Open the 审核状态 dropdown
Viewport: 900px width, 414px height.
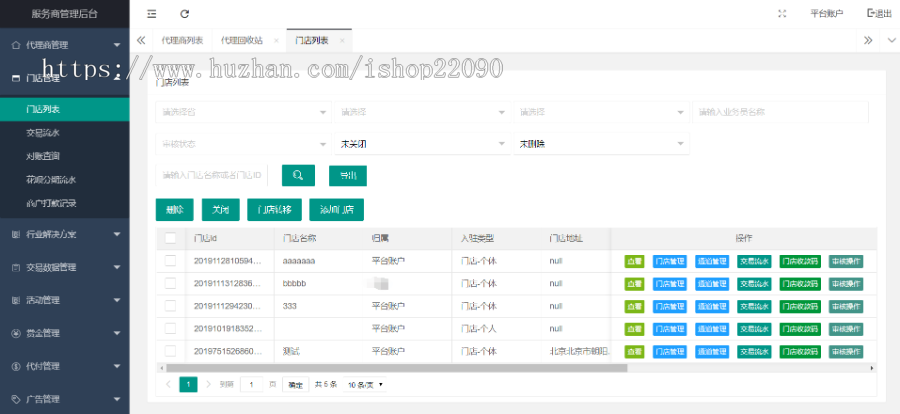point(243,144)
